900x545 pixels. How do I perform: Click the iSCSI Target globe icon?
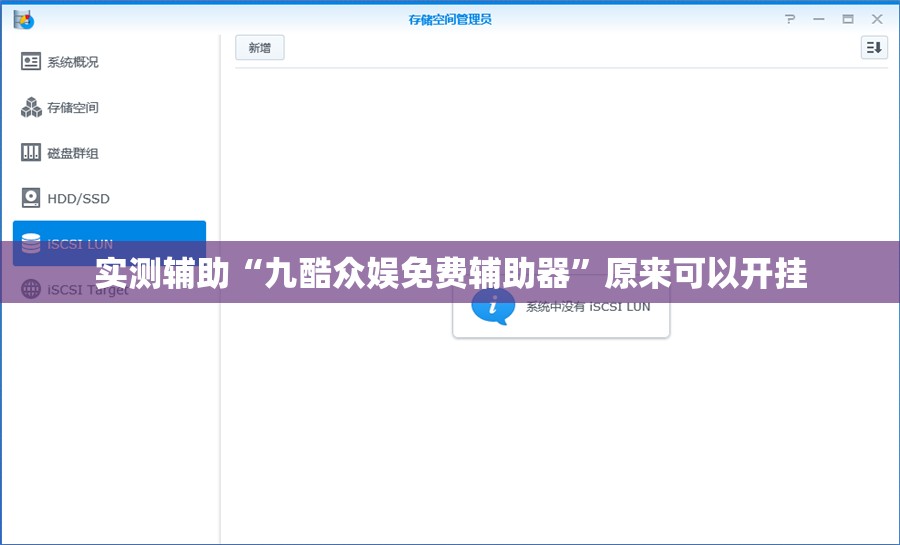coord(30,289)
